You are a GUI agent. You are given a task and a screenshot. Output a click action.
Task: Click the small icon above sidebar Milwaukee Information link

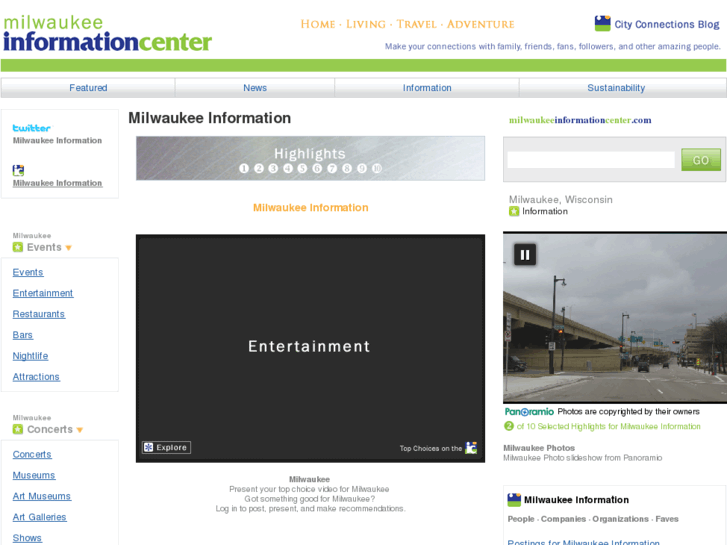click(x=18, y=170)
